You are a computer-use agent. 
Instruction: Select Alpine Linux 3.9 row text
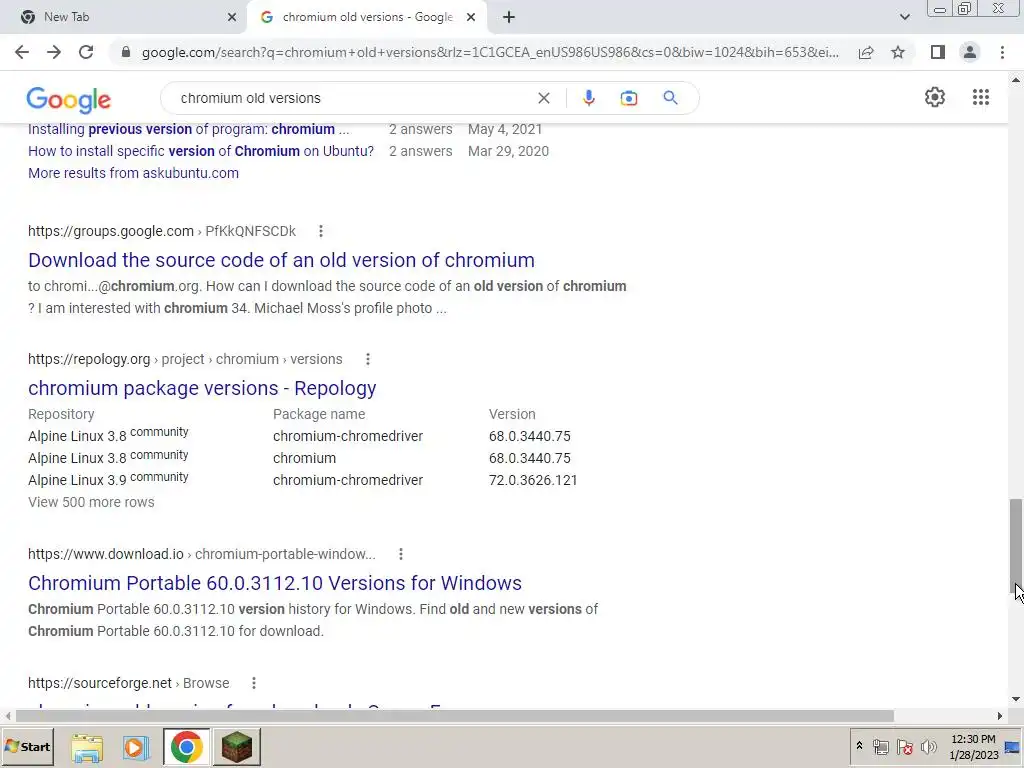pyautogui.click(x=108, y=479)
